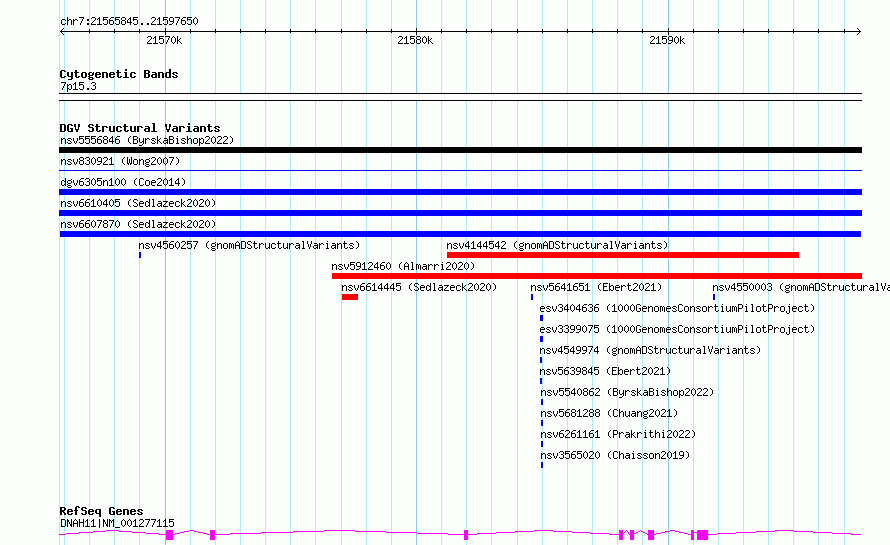This screenshot has width=890, height=545.
Task: Open dgv6305n100 (Coe2014) variant label
Action: [x=123, y=182]
